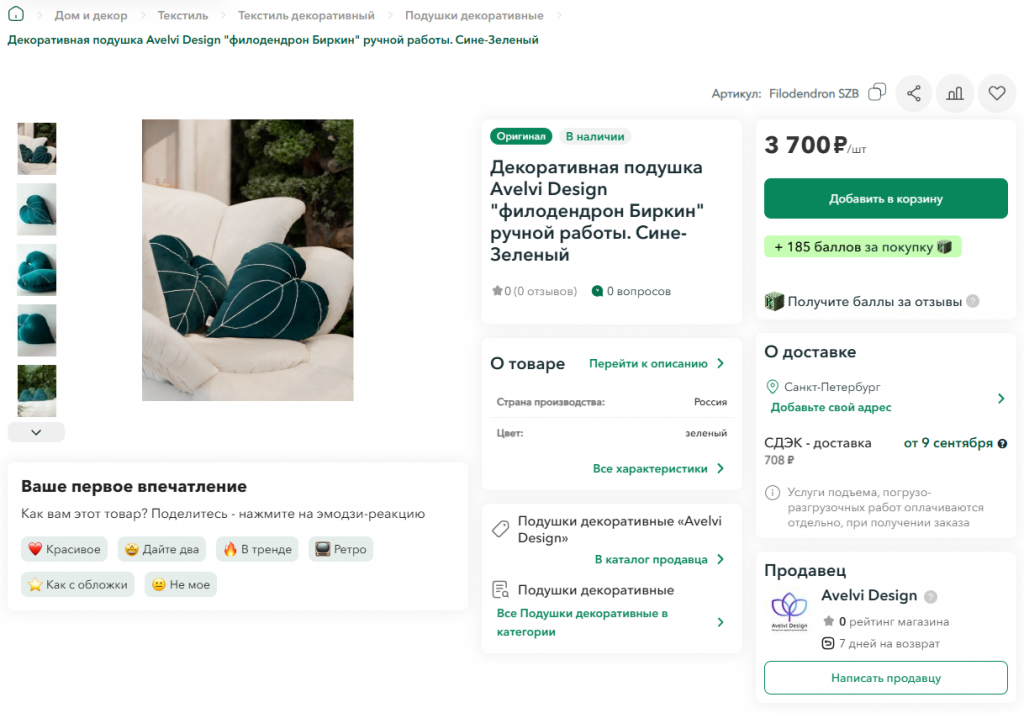Click 'Написать продавцу' button

tap(886, 678)
